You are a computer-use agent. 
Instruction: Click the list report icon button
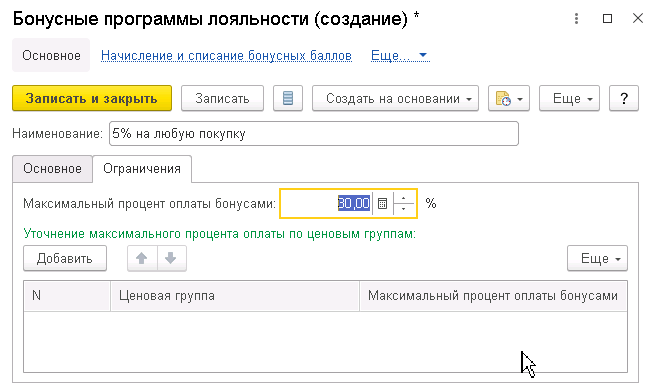288,98
